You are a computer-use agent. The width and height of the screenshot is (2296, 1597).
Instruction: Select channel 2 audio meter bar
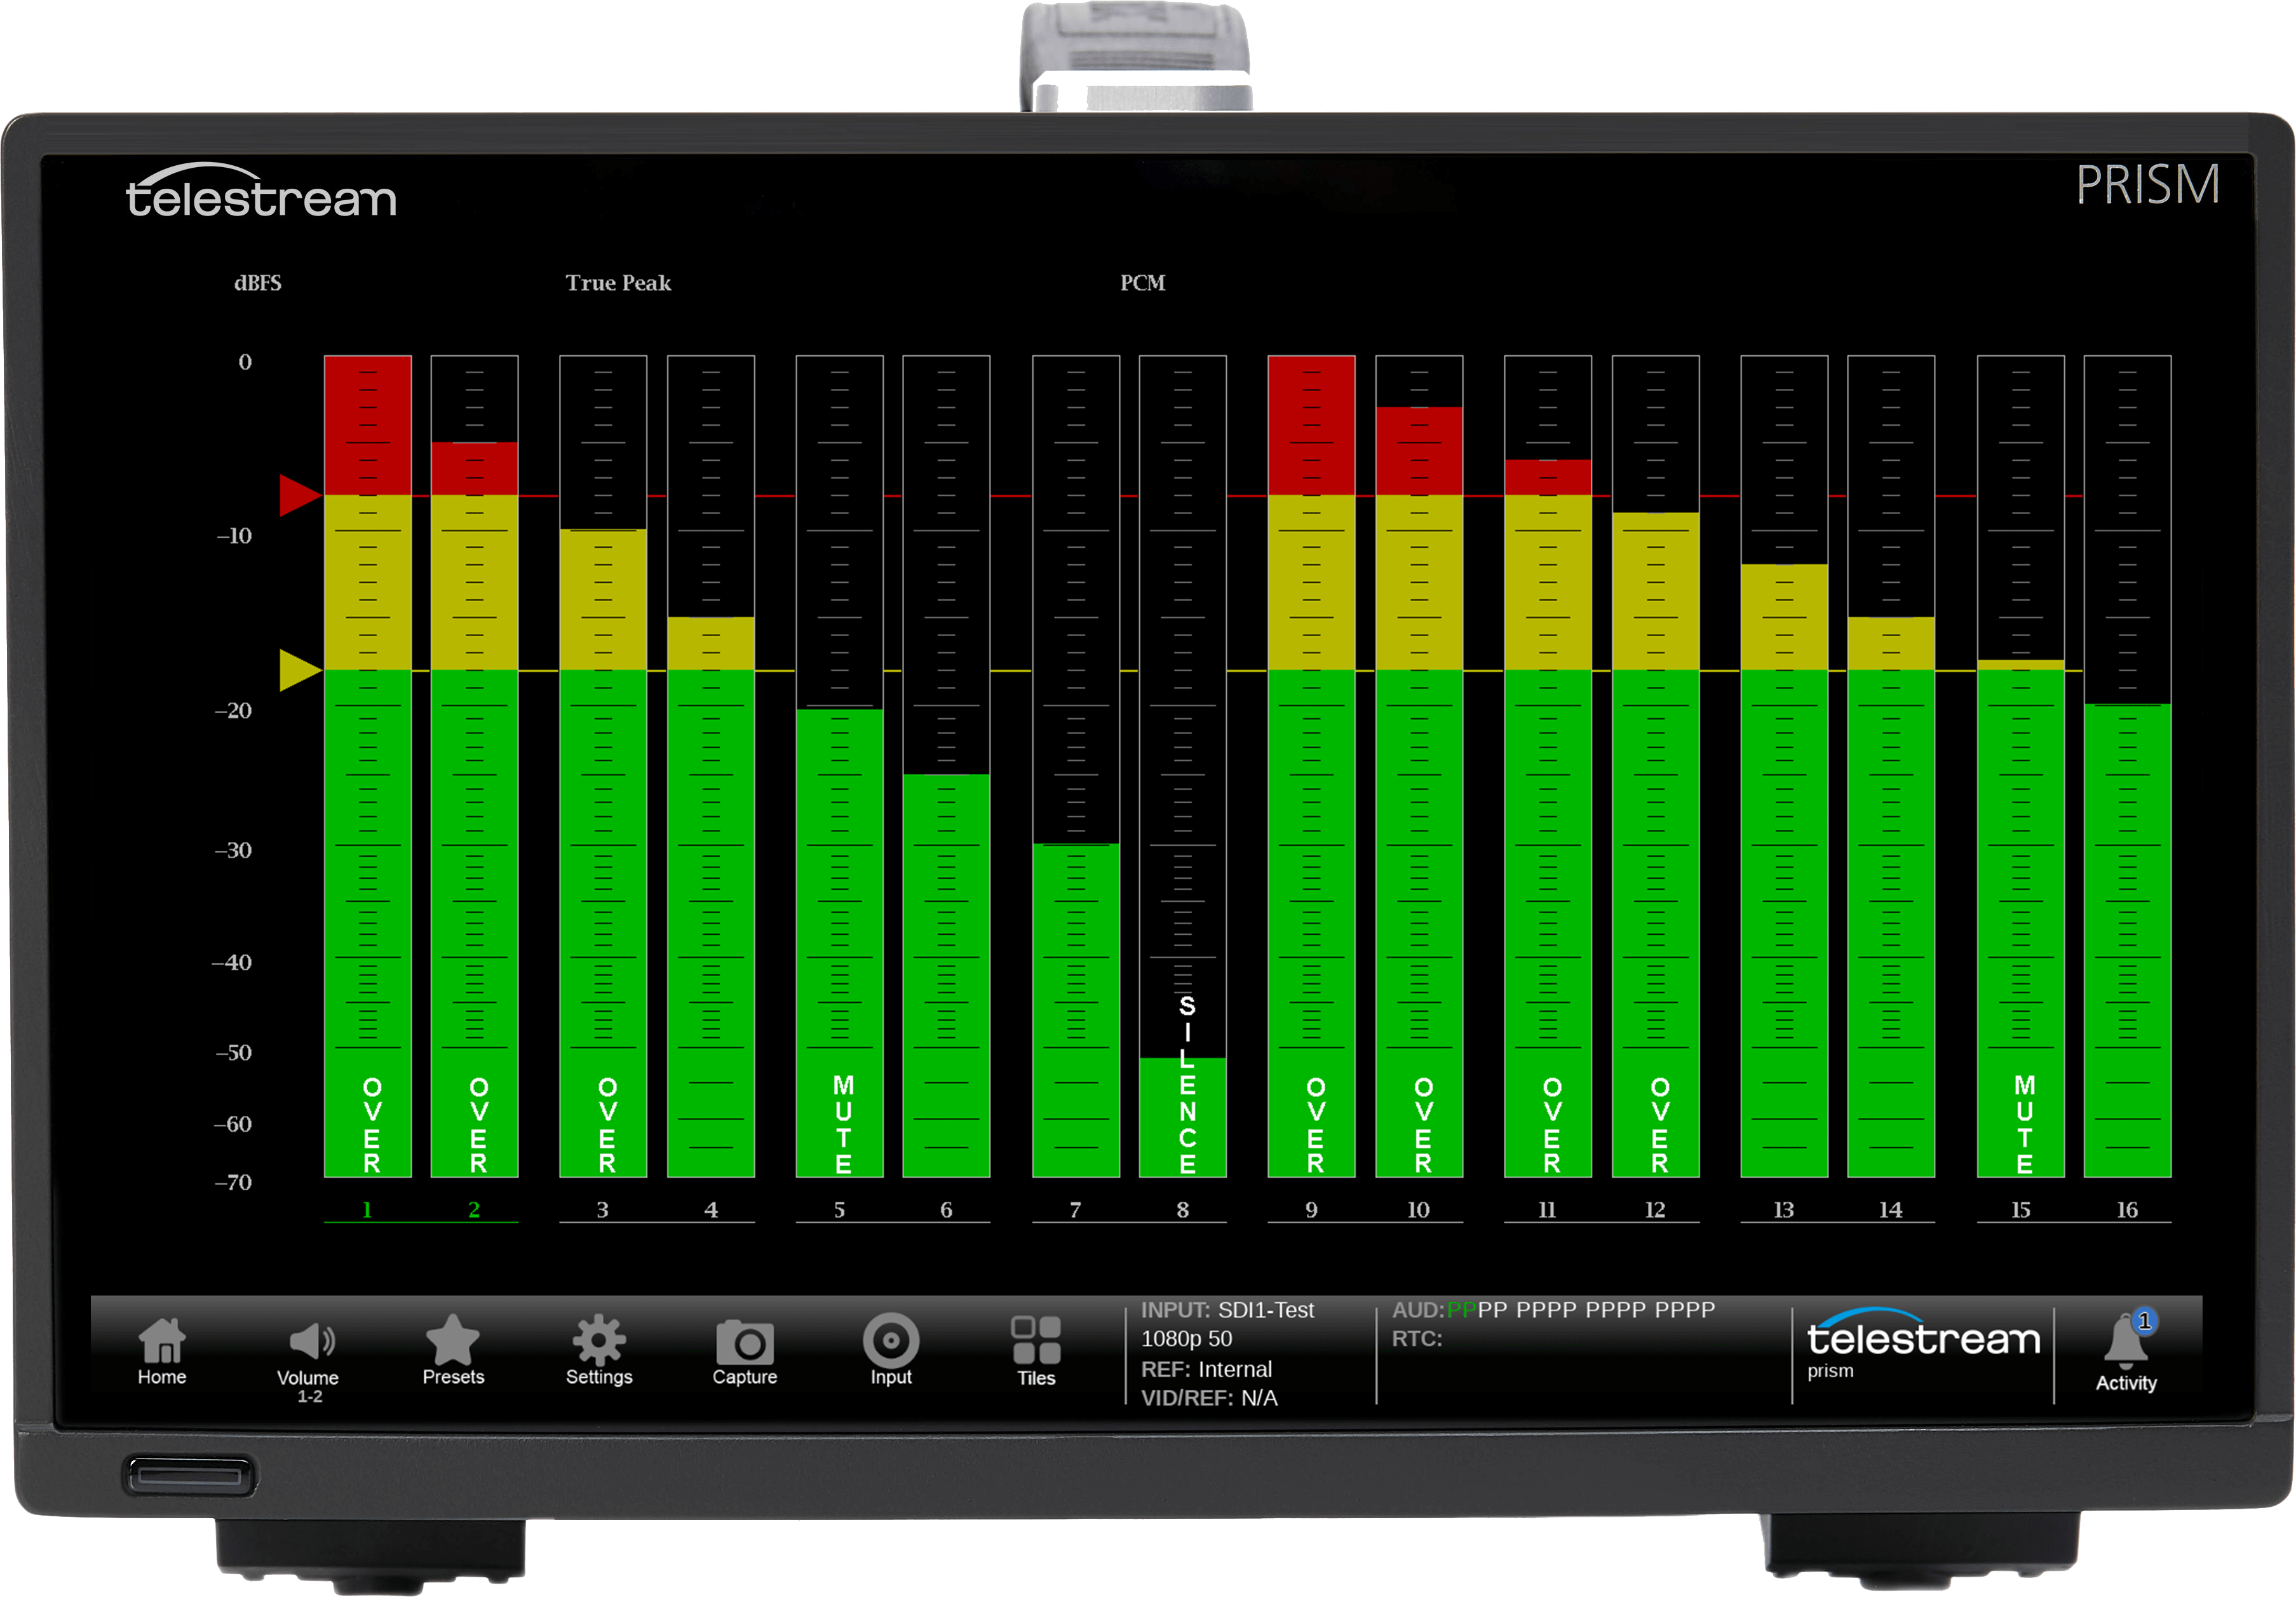click(474, 766)
